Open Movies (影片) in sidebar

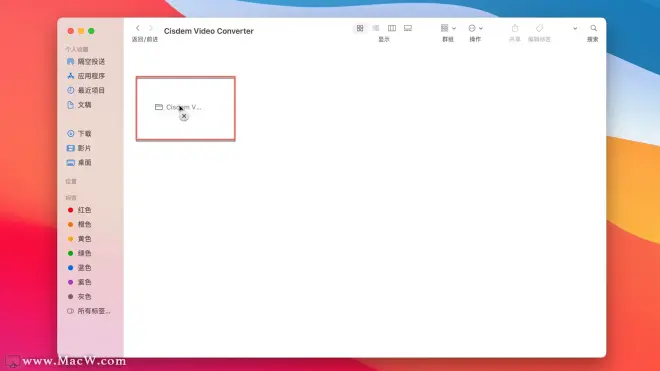(x=79, y=148)
